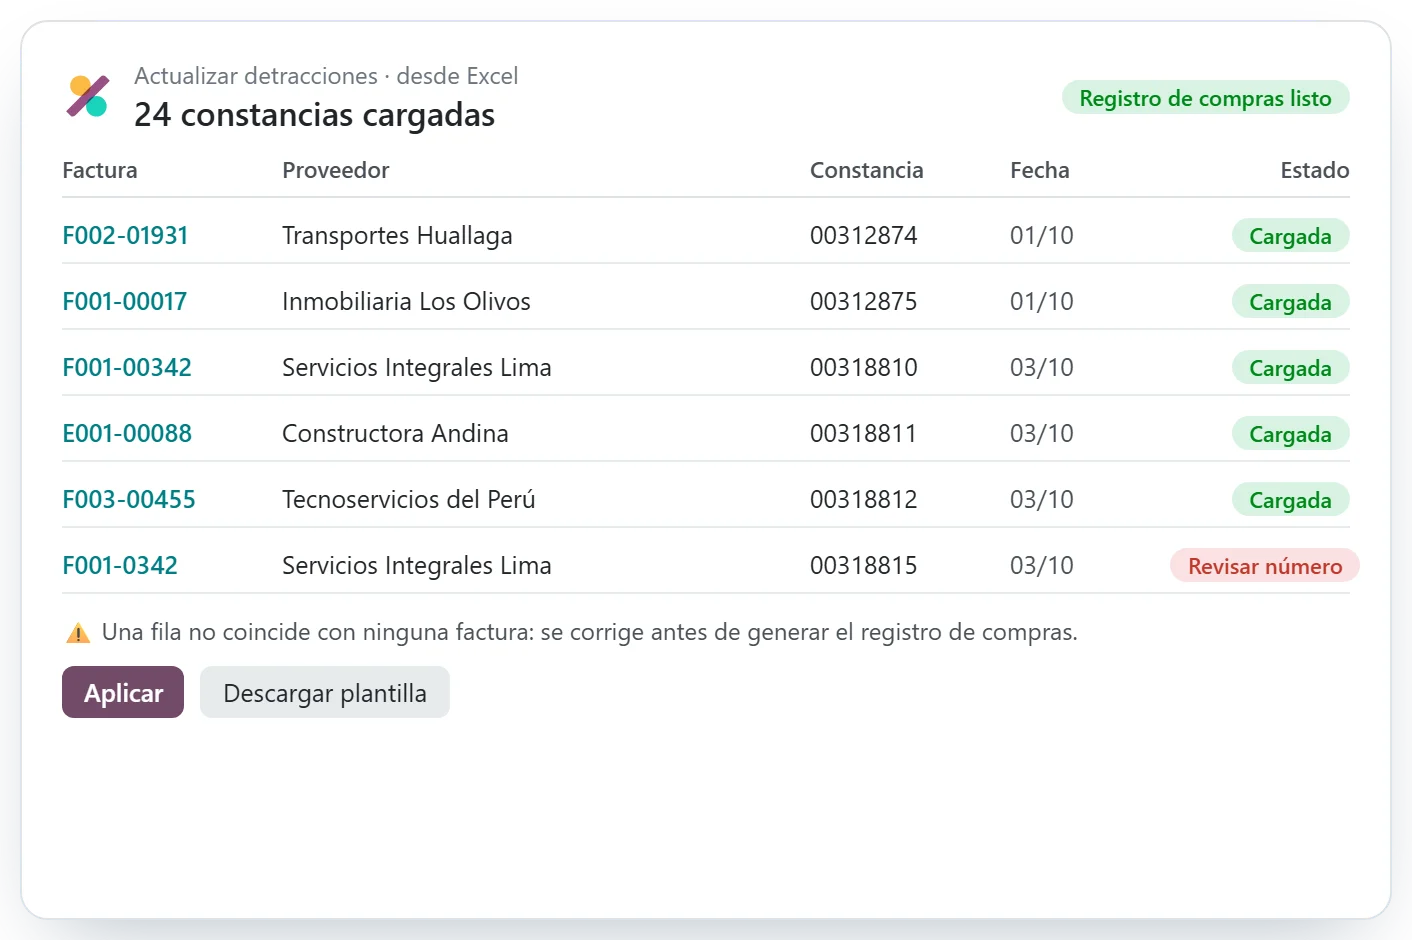Click Servicios Integrales Lima in F001-00342 row

coord(417,368)
